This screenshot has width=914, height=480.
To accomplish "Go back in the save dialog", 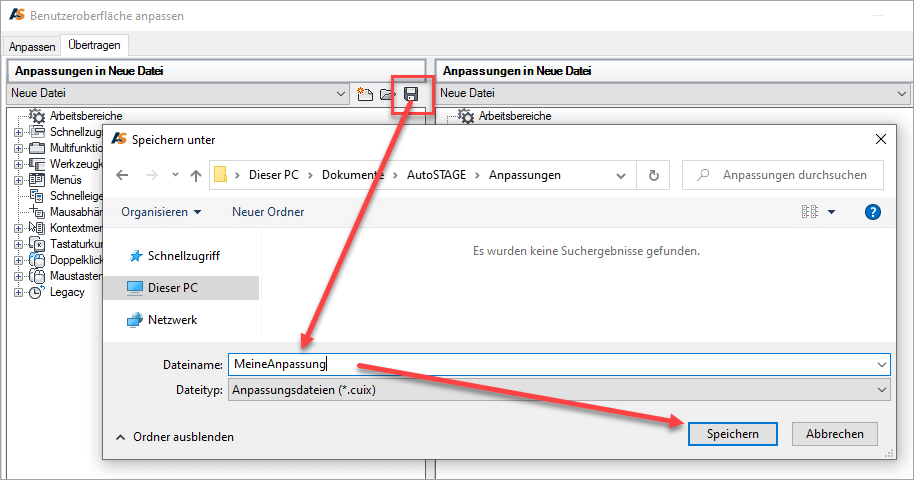I will coord(122,175).
